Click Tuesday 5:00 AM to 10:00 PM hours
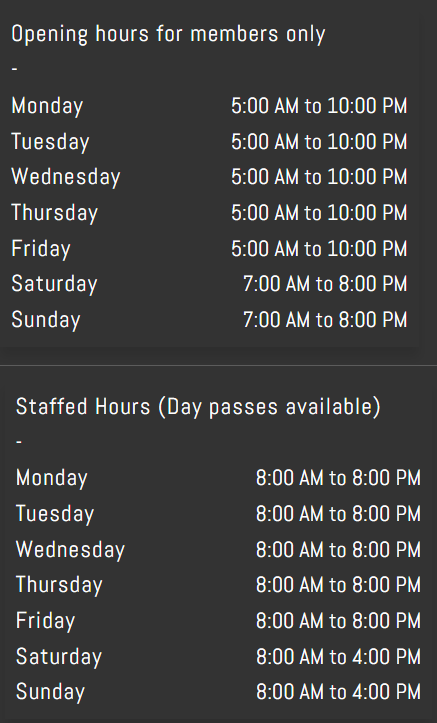The image size is (437, 723). point(319,142)
